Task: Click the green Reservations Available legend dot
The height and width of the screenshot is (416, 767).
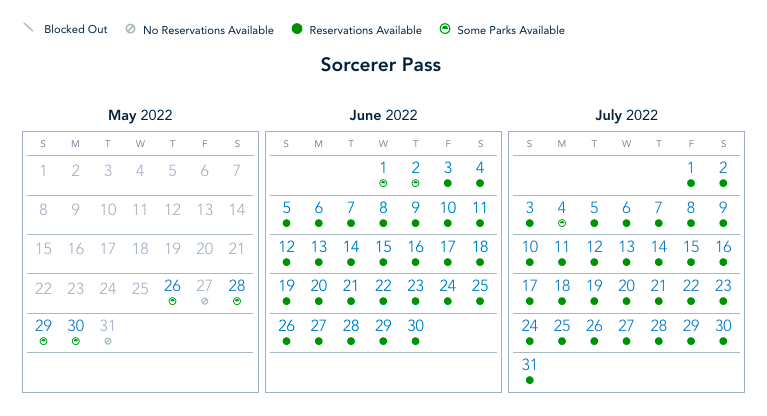Action: click(297, 30)
